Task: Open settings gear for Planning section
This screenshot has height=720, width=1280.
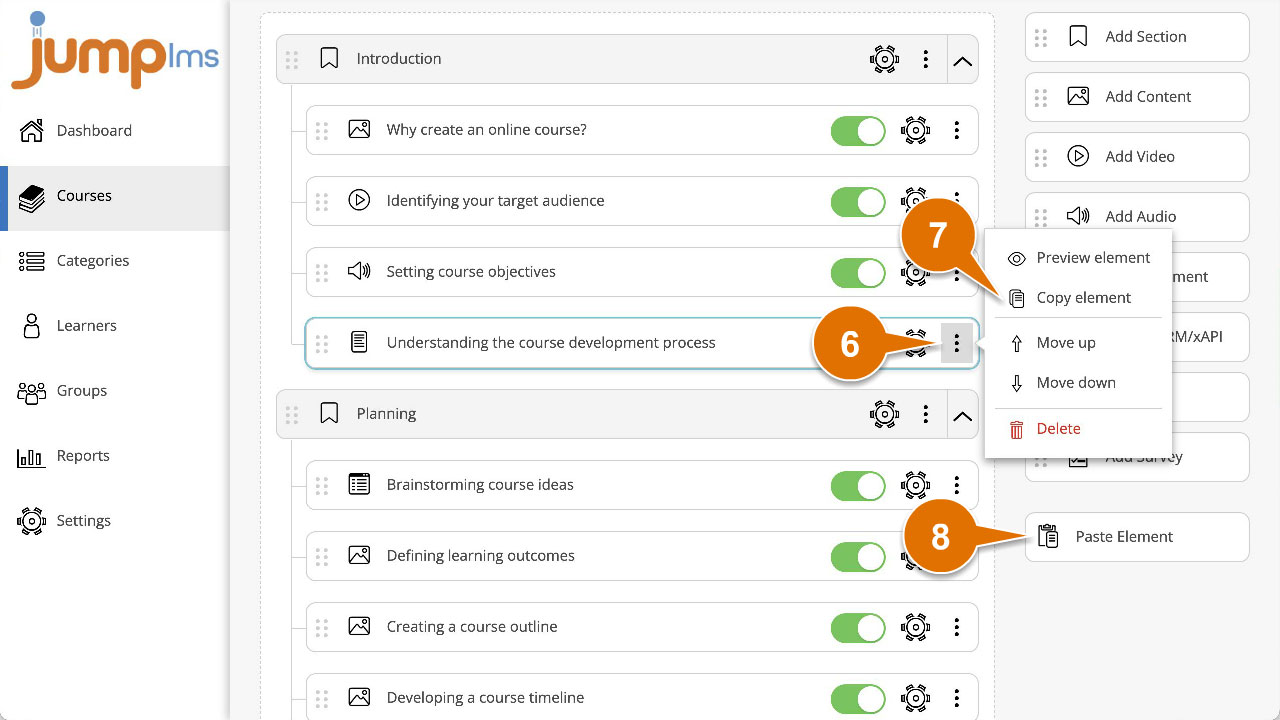Action: click(884, 414)
